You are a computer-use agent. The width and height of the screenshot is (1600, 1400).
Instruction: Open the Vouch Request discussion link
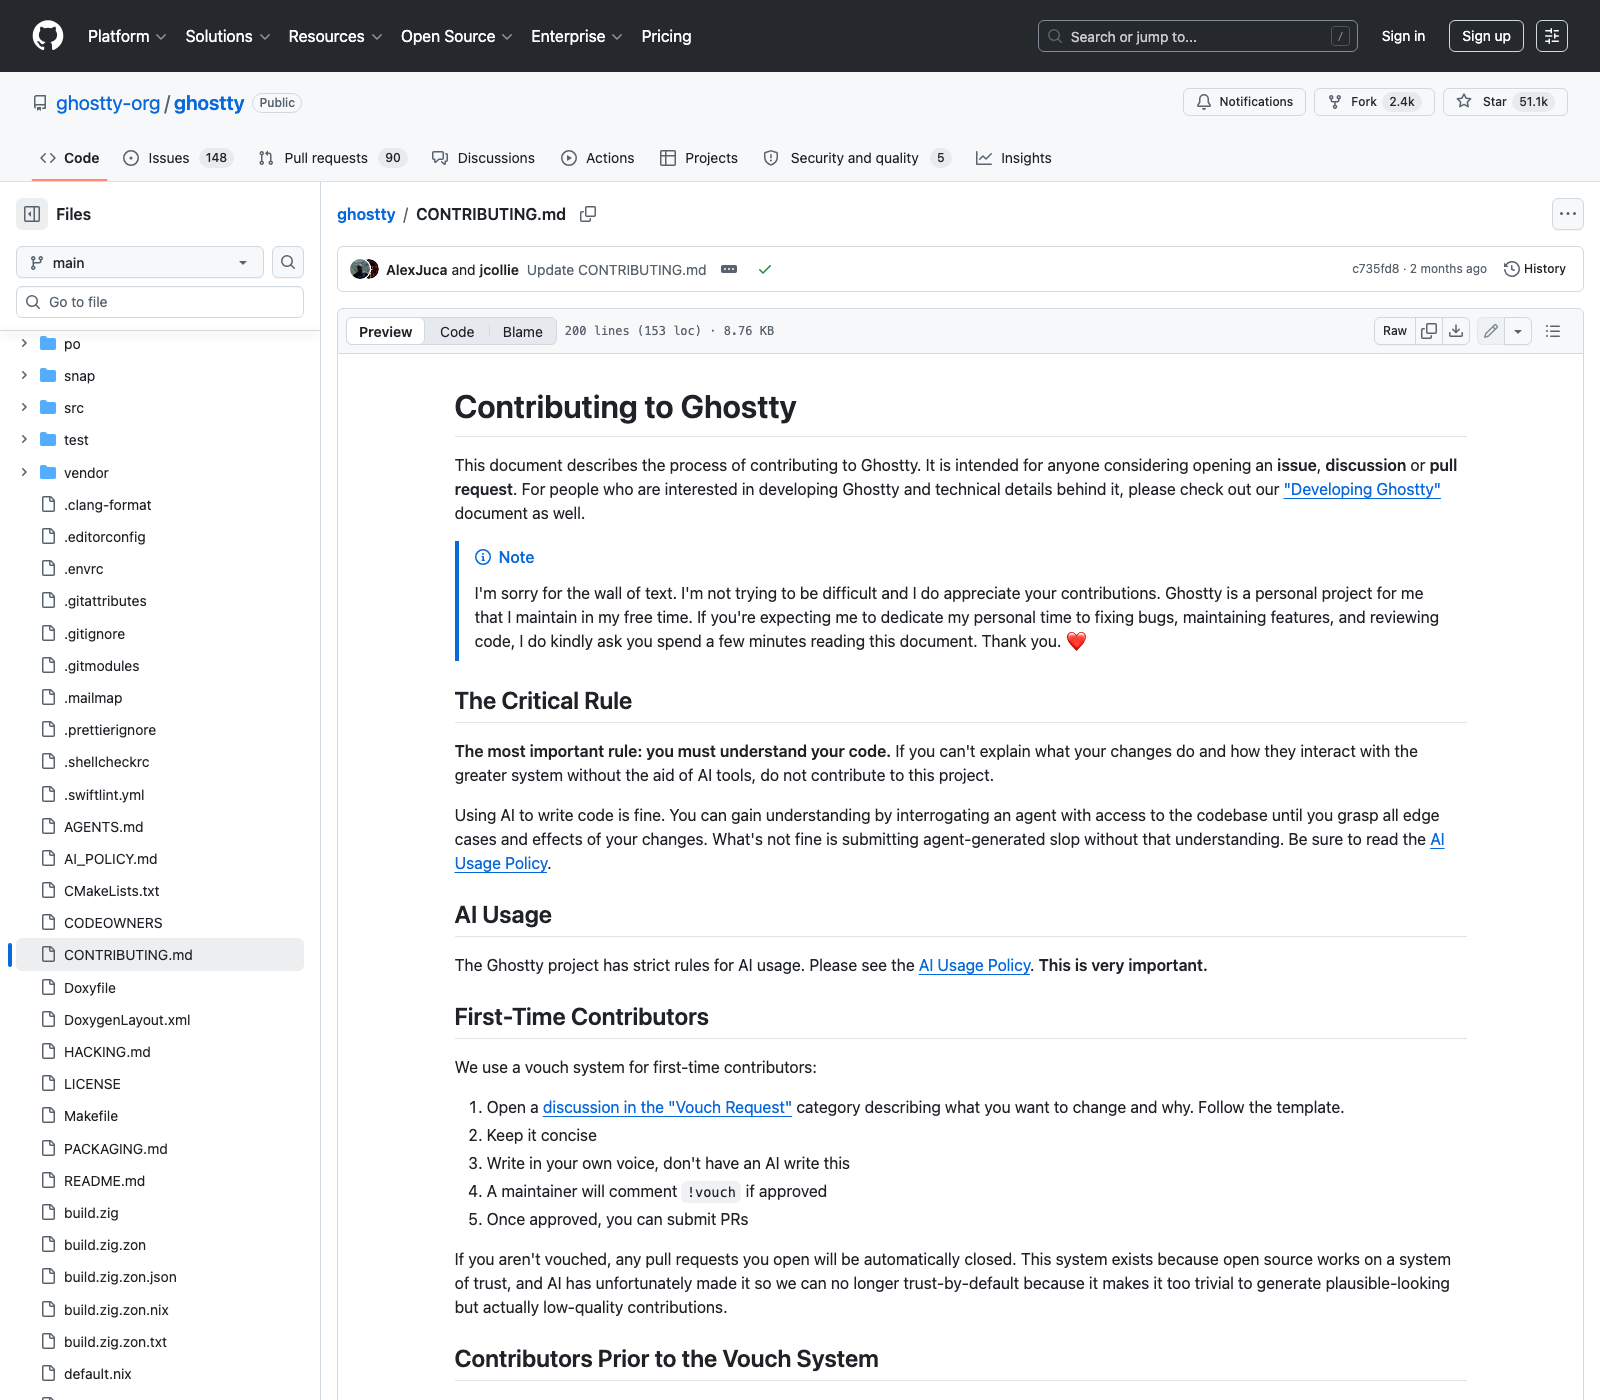667,1107
